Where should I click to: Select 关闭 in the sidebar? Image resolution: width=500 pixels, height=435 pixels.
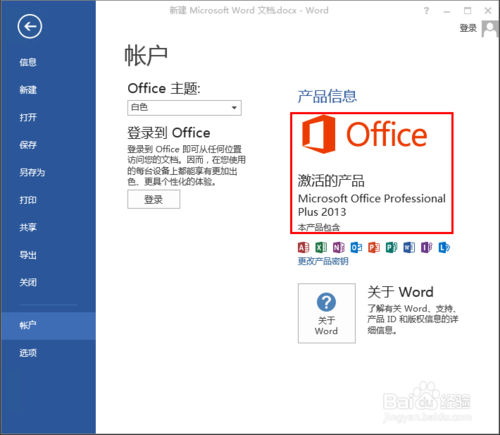click(x=28, y=282)
